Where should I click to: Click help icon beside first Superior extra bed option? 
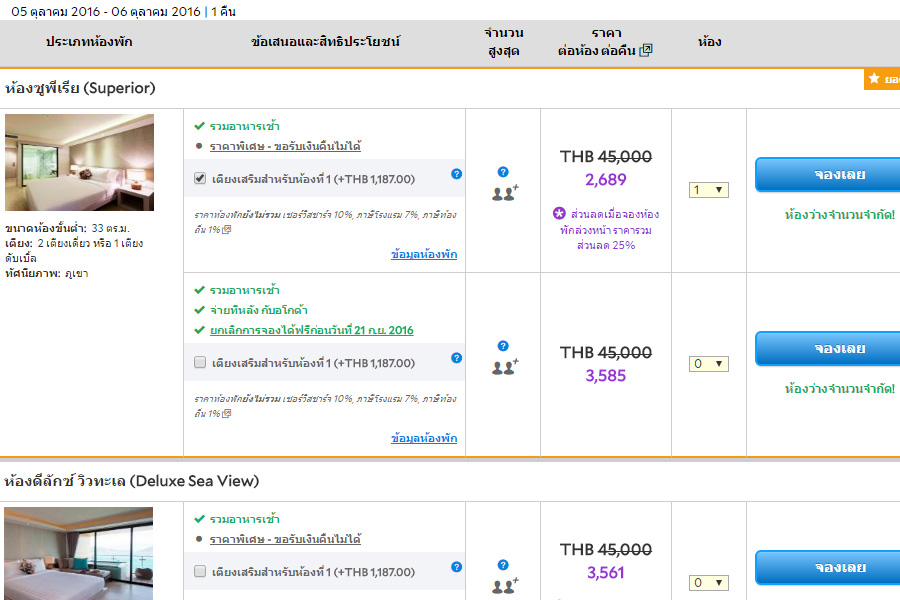point(457,174)
